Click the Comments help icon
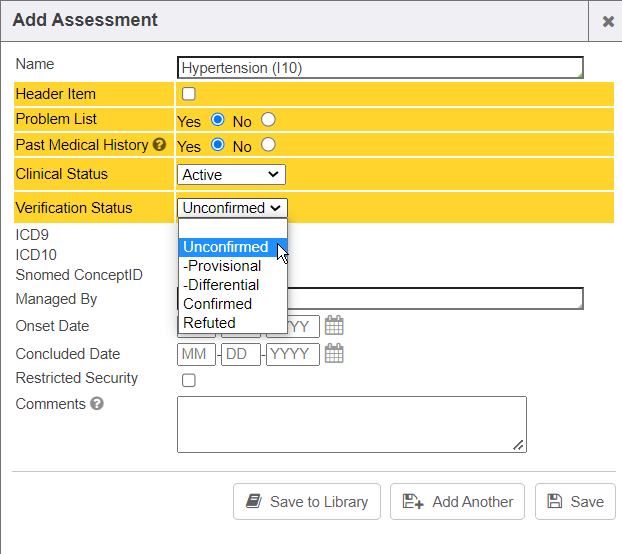 (97, 404)
